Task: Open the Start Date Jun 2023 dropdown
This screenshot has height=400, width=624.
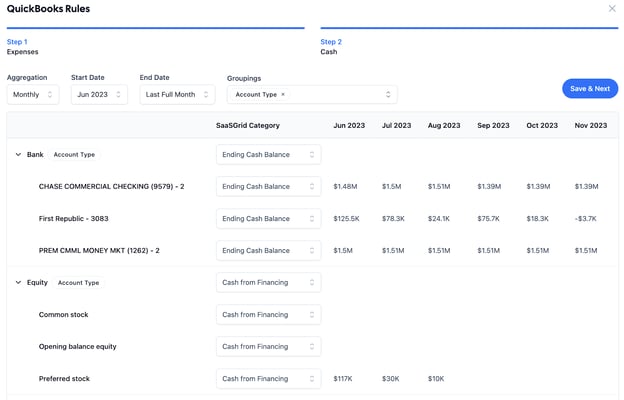Action: (x=99, y=95)
